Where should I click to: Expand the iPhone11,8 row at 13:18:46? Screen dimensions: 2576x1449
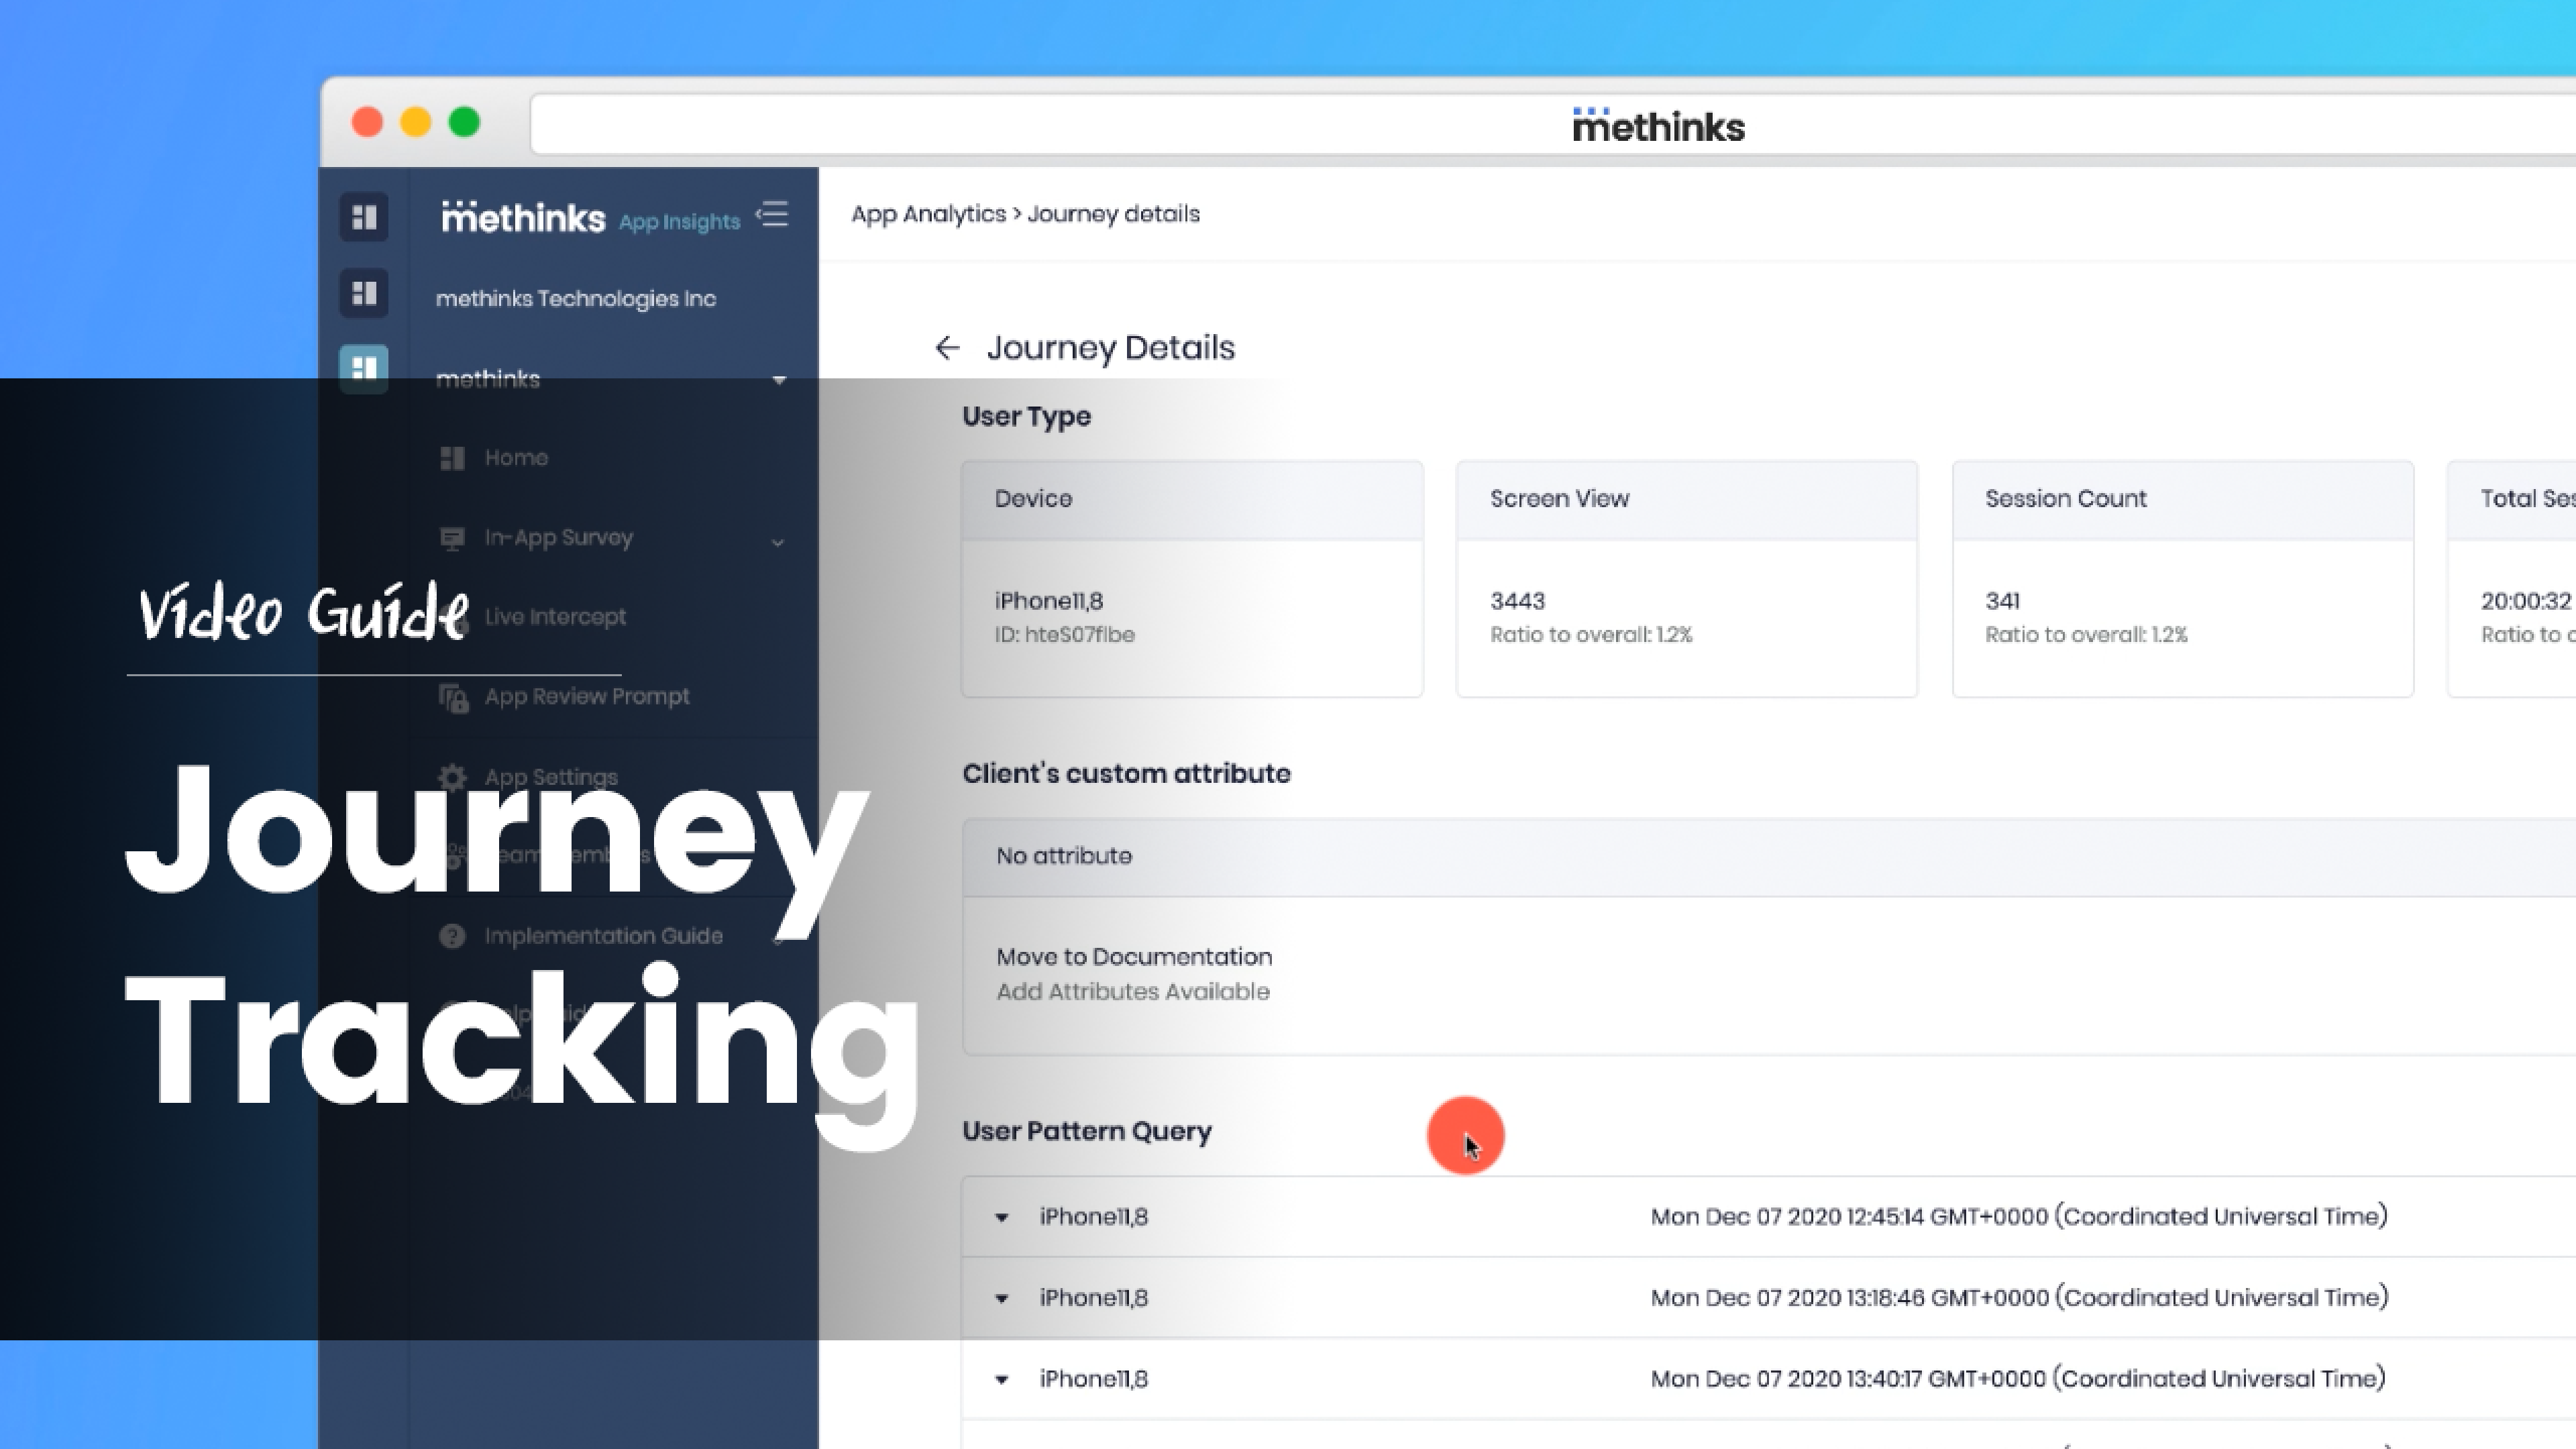coord(1001,1298)
